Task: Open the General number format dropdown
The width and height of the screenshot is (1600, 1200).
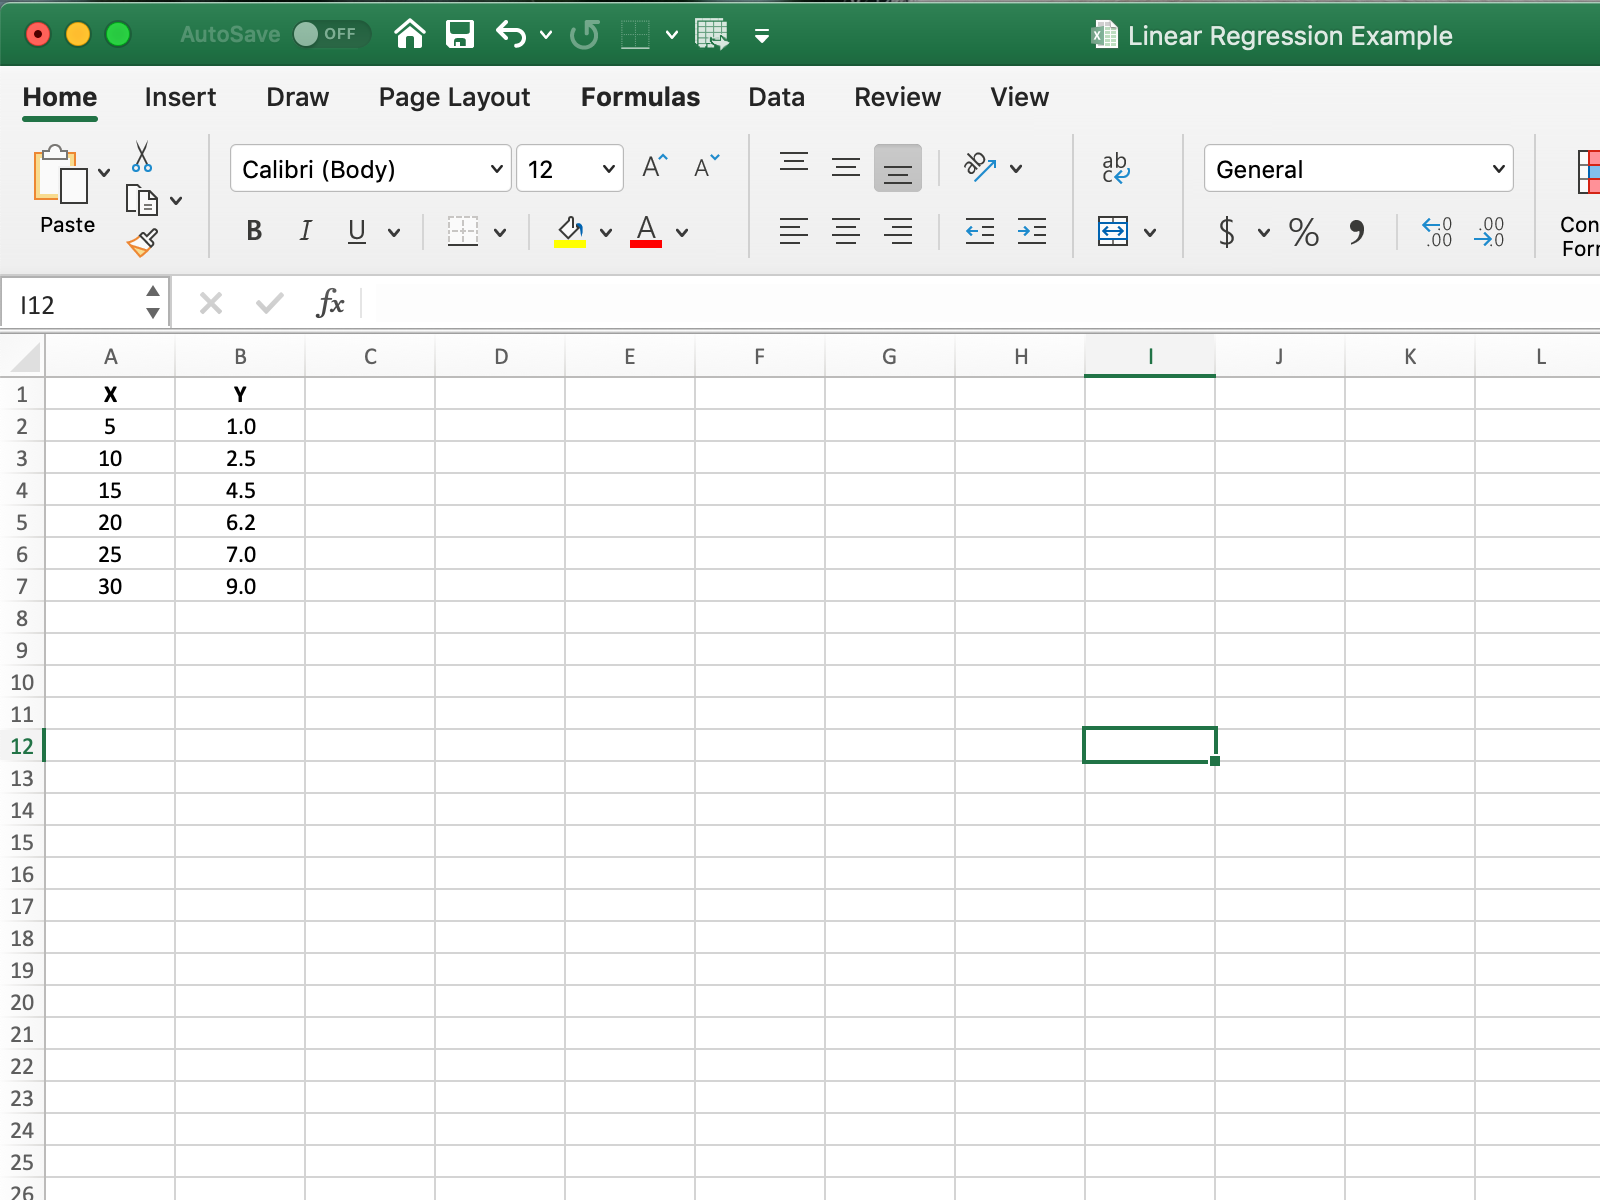Action: click(x=1358, y=169)
